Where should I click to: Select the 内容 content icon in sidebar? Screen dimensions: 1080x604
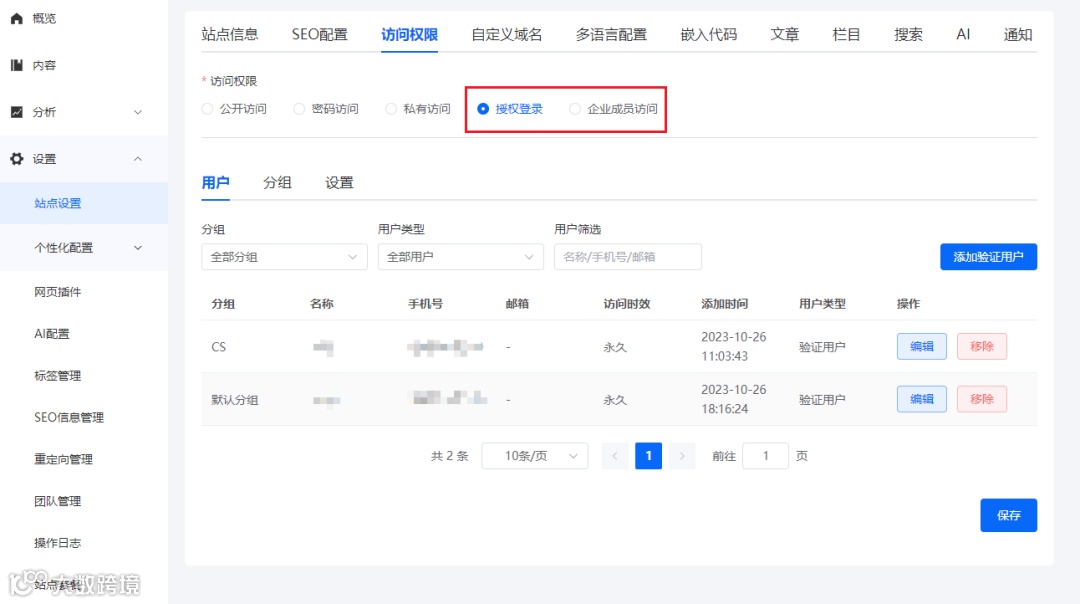click(42, 63)
